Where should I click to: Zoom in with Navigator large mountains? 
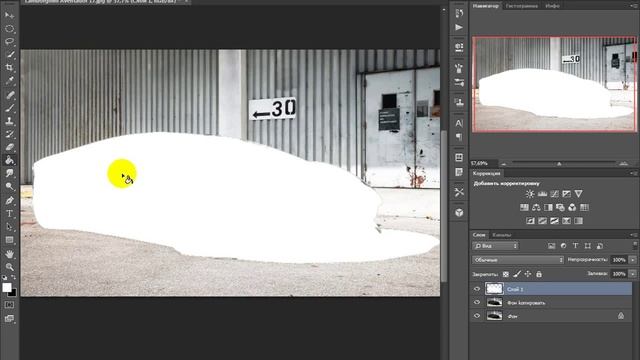pos(623,163)
